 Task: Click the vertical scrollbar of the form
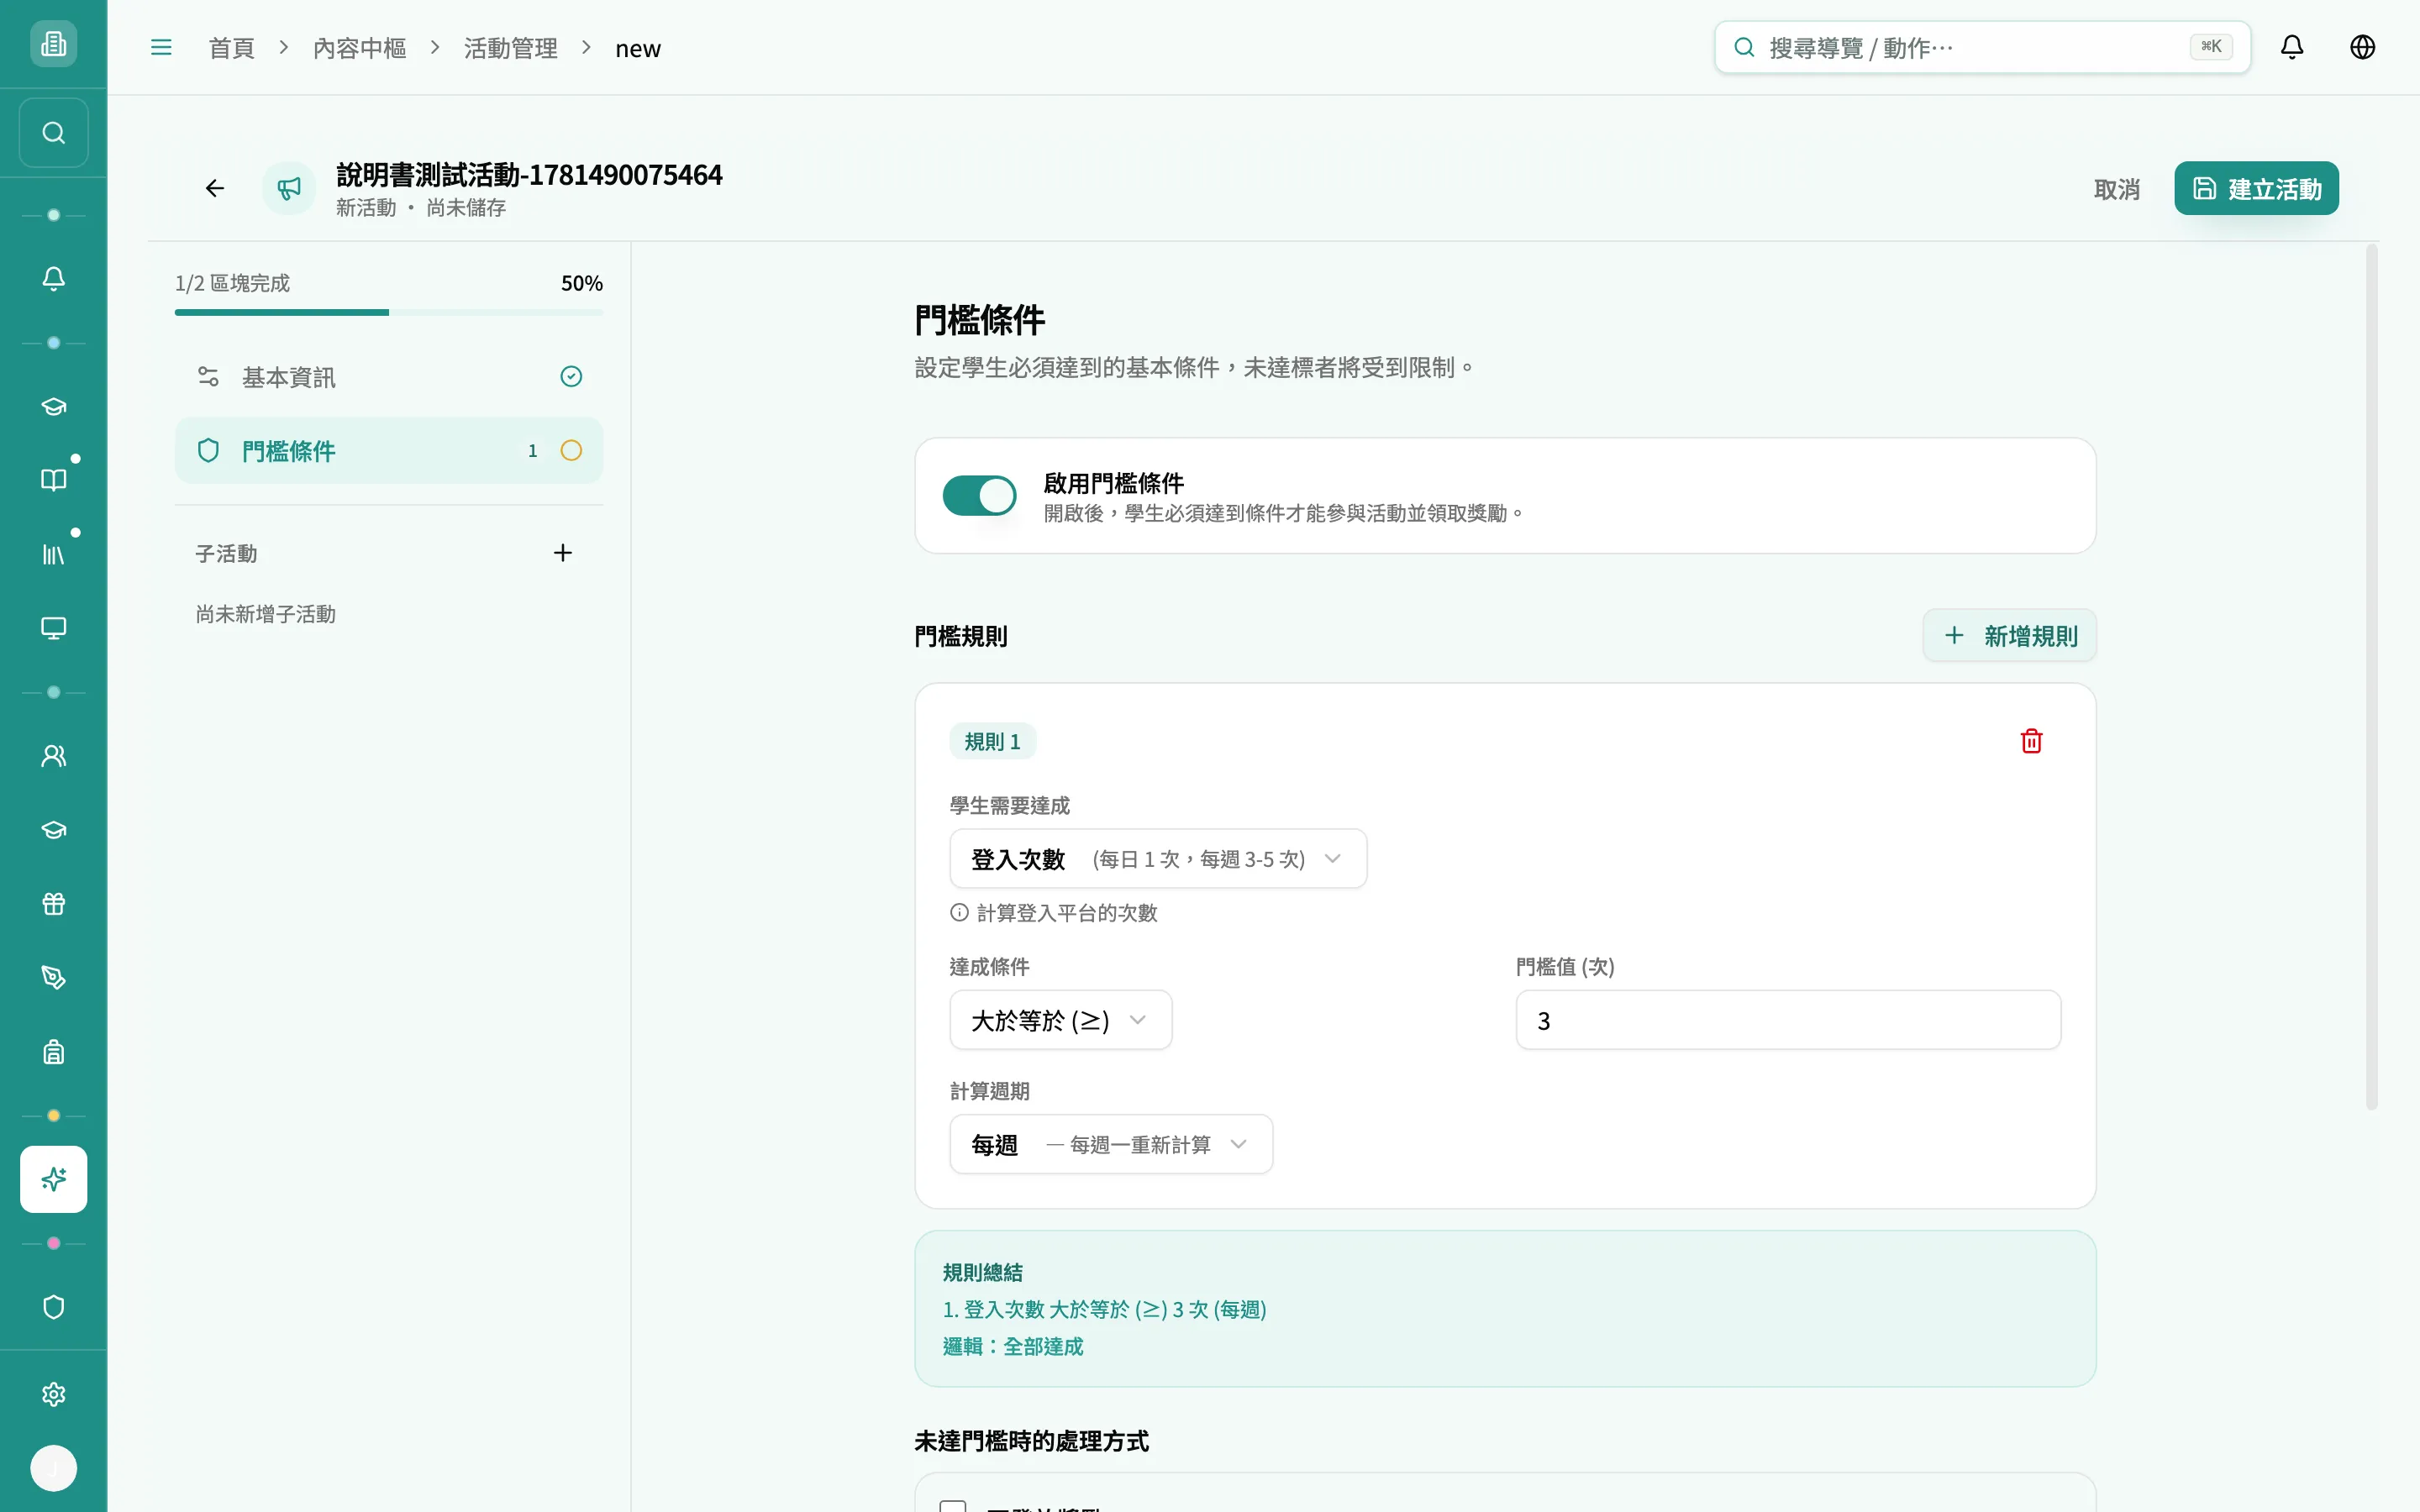point(2372,676)
